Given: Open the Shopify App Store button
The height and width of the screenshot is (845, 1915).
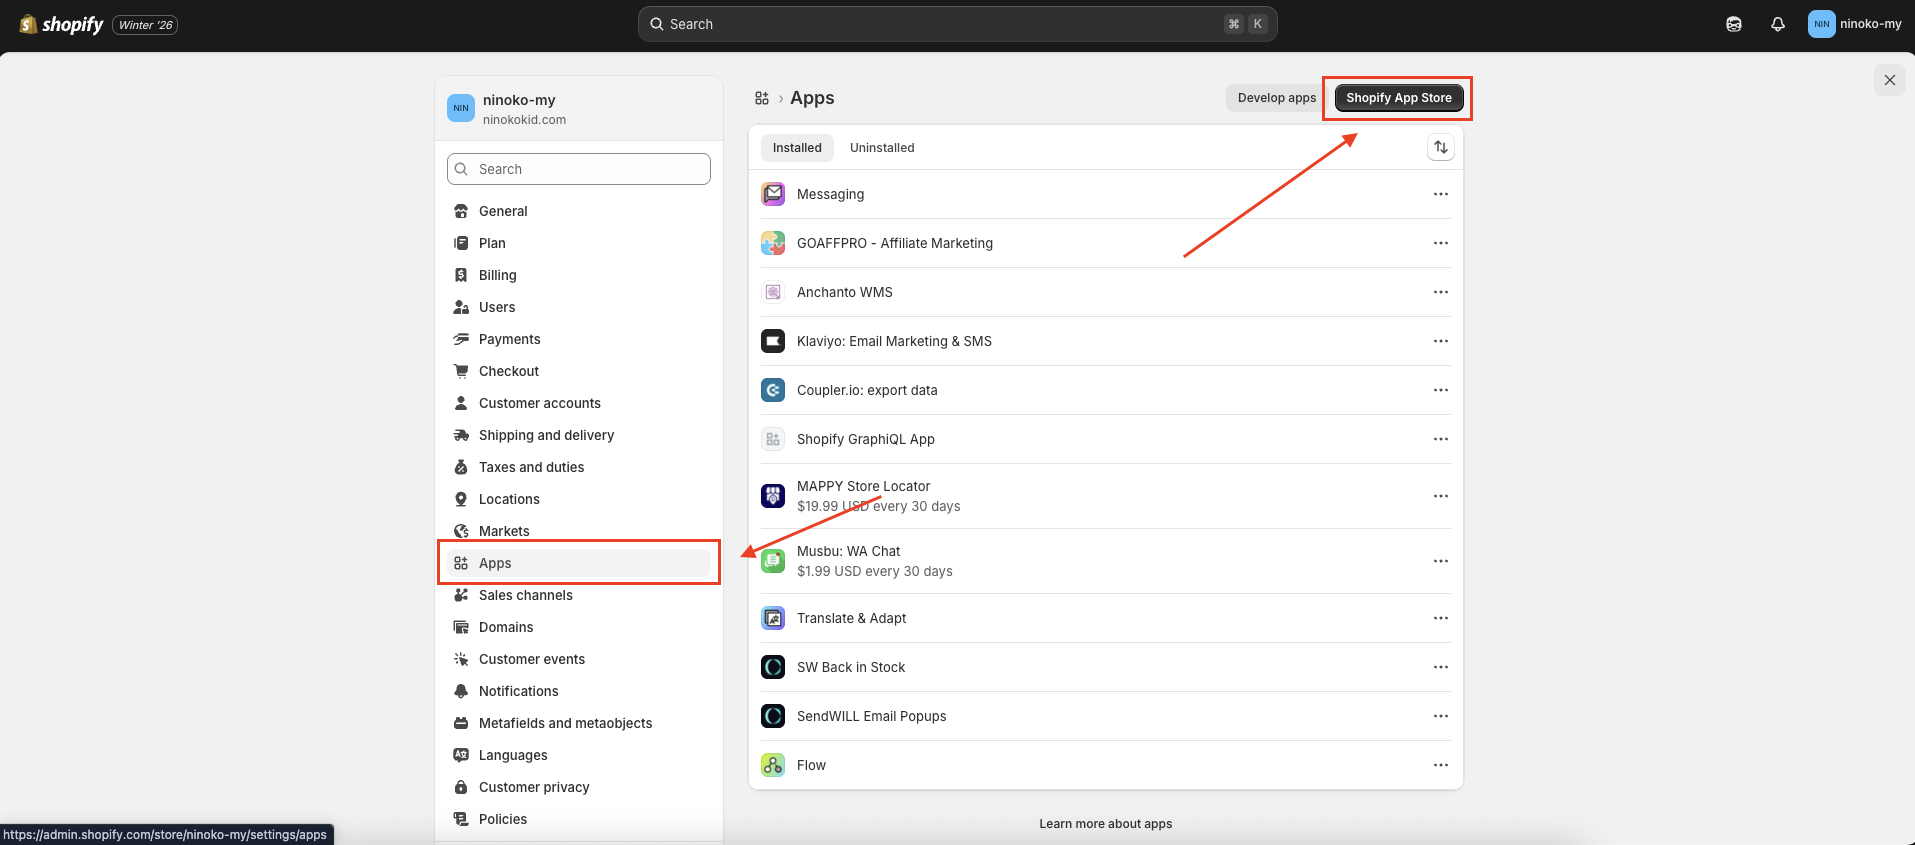Looking at the screenshot, I should tap(1399, 98).
